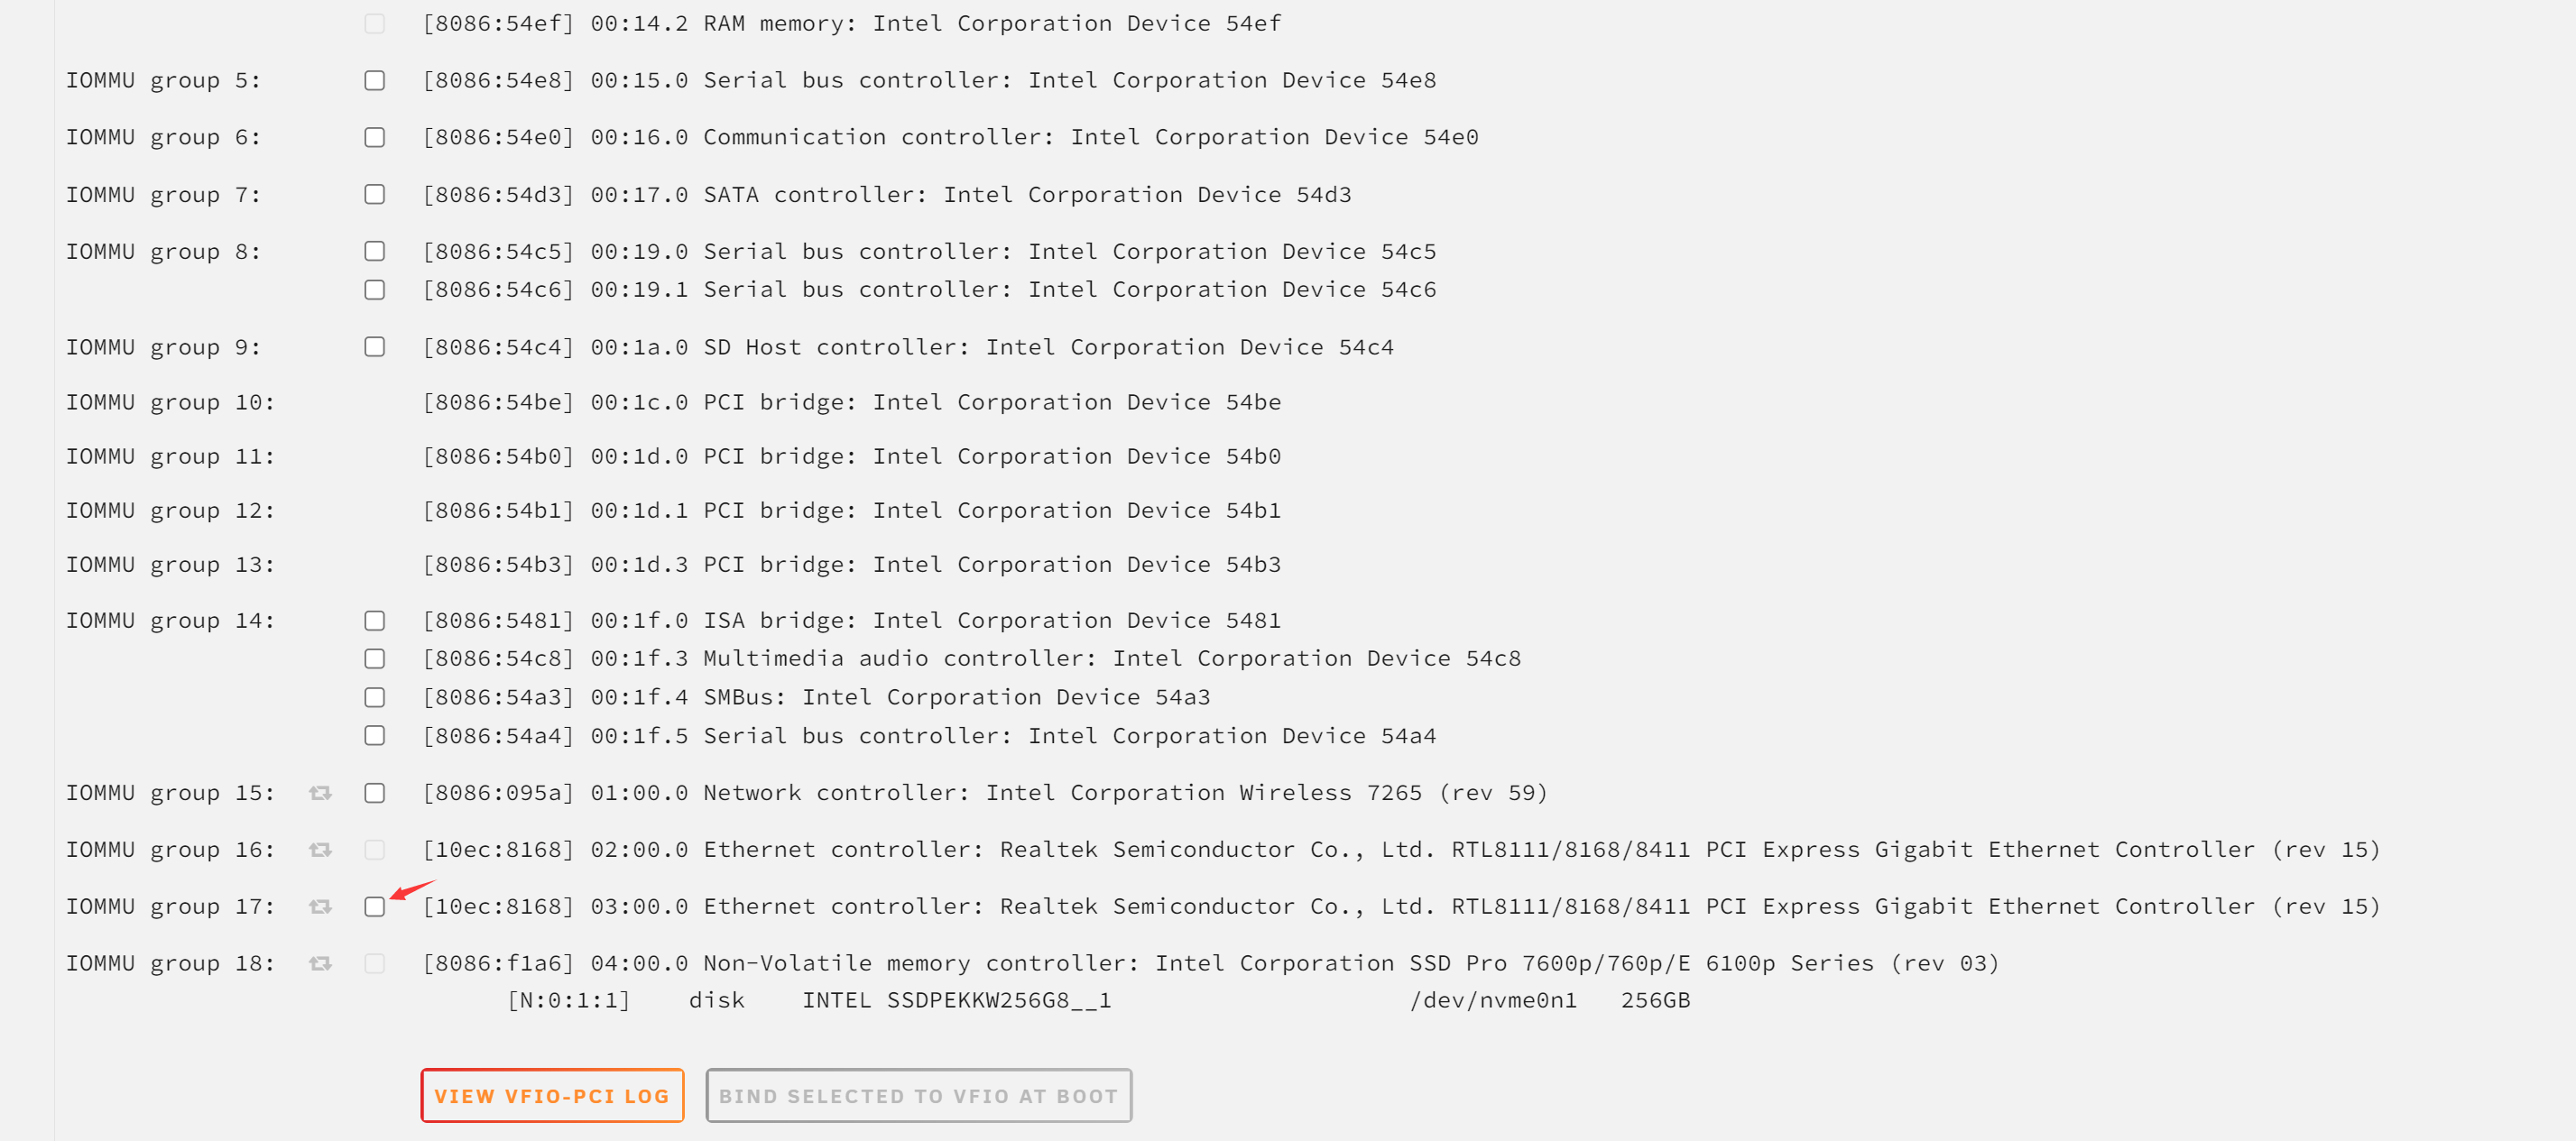The image size is (2576, 1141).
Task: Check the Wireless 7265 Network controller box
Action: (x=375, y=793)
